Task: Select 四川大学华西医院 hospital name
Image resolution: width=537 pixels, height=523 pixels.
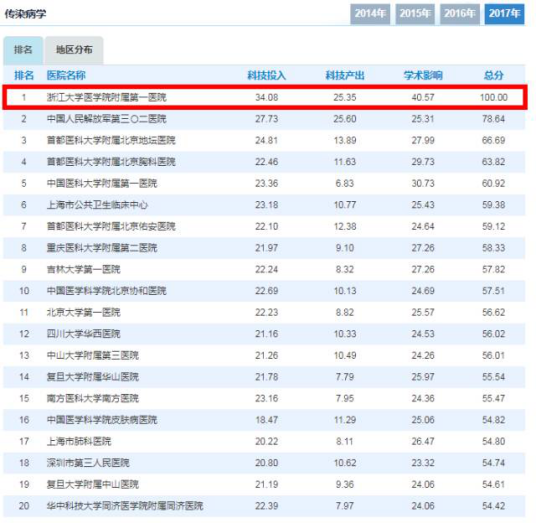Action: [84, 334]
